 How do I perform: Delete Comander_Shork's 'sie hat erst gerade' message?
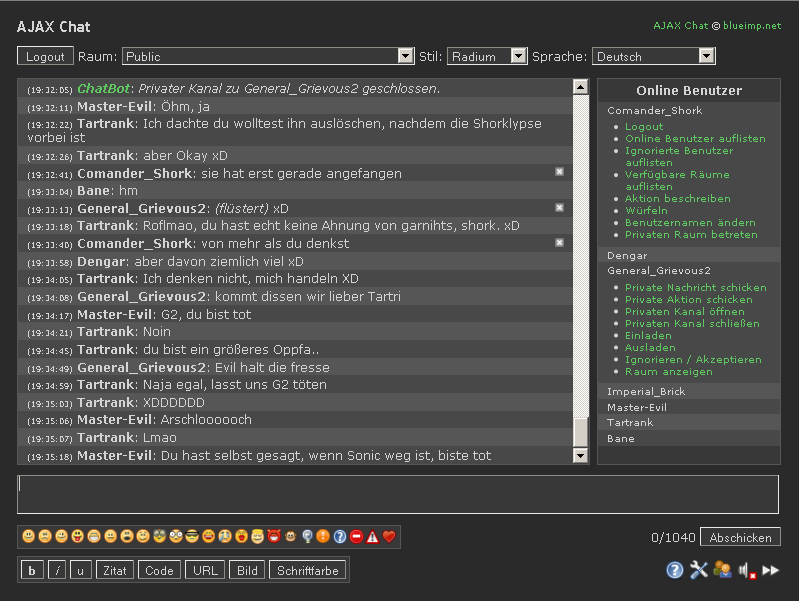pos(560,172)
